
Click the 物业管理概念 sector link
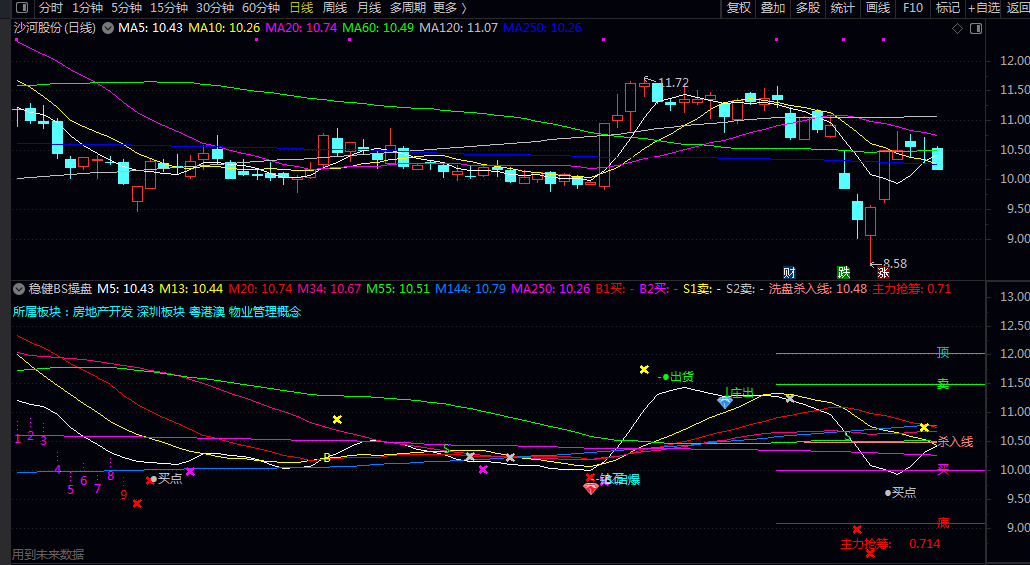coord(265,312)
